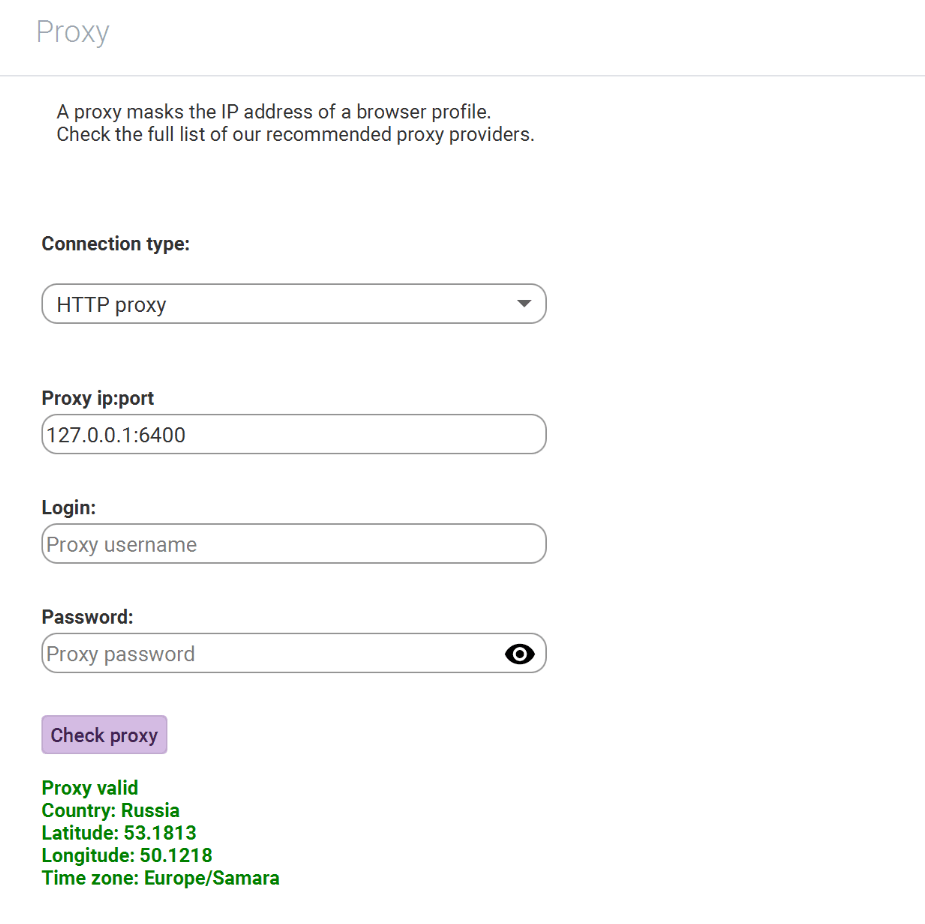Image resolution: width=925 pixels, height=924 pixels.
Task: Click the Connection type label
Action: [x=116, y=244]
